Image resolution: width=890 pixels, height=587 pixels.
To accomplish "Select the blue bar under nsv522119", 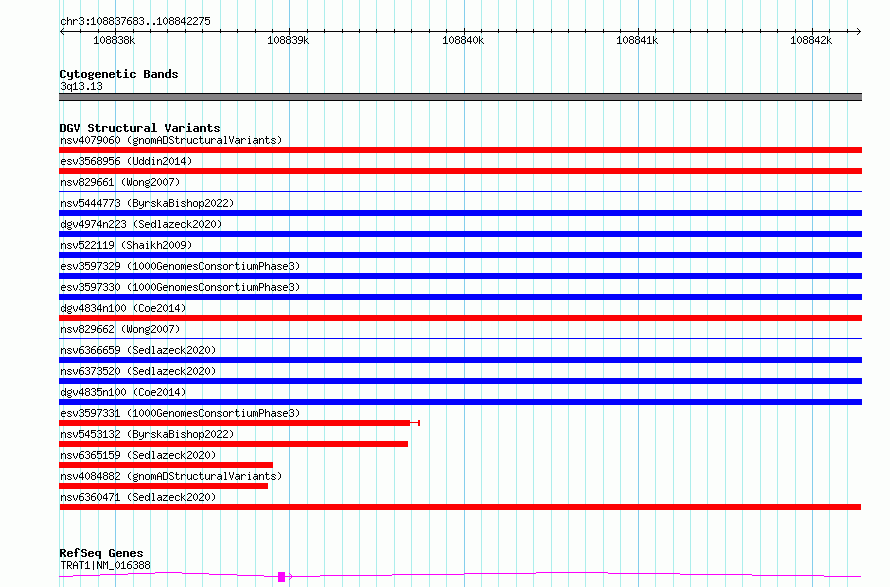I will [x=460, y=255].
